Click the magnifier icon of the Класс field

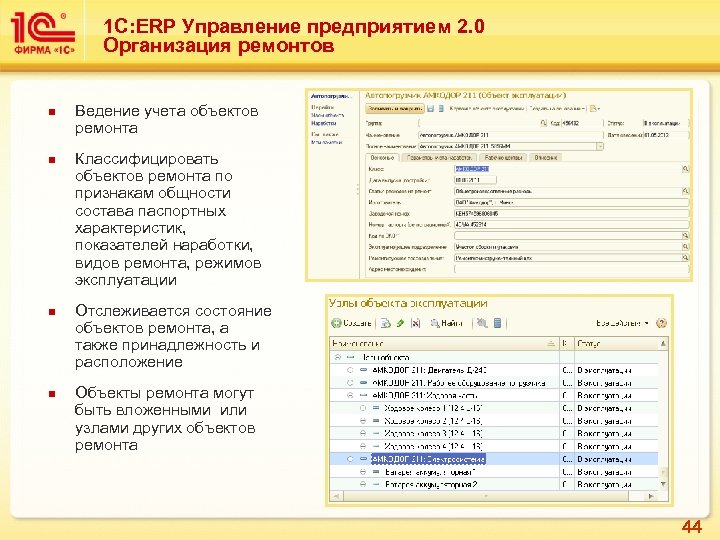[x=685, y=169]
